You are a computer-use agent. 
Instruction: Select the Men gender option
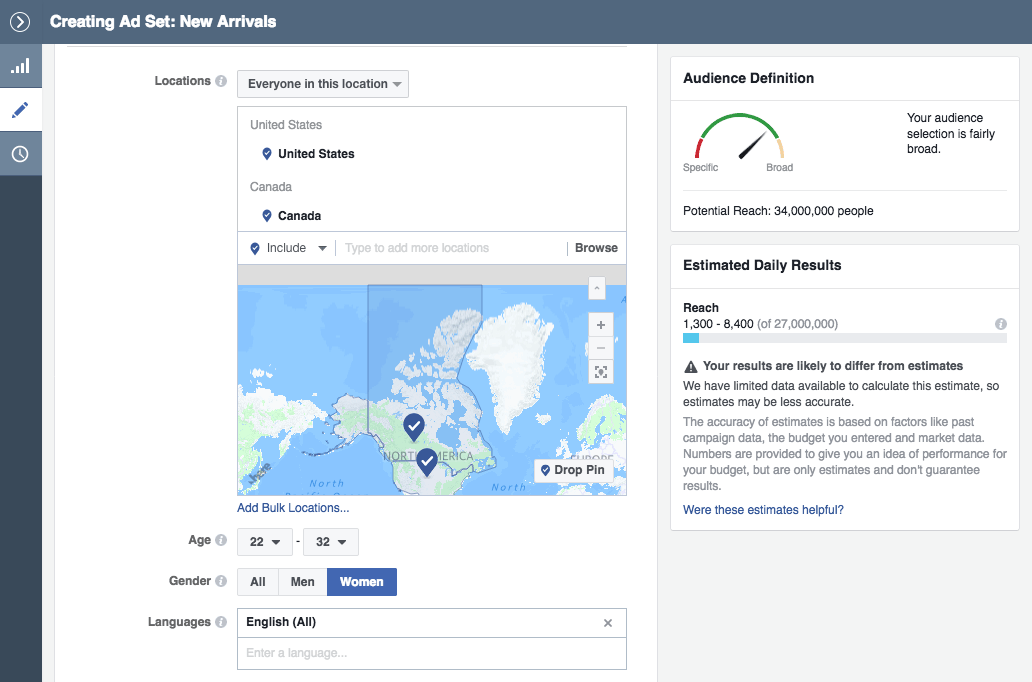click(302, 581)
